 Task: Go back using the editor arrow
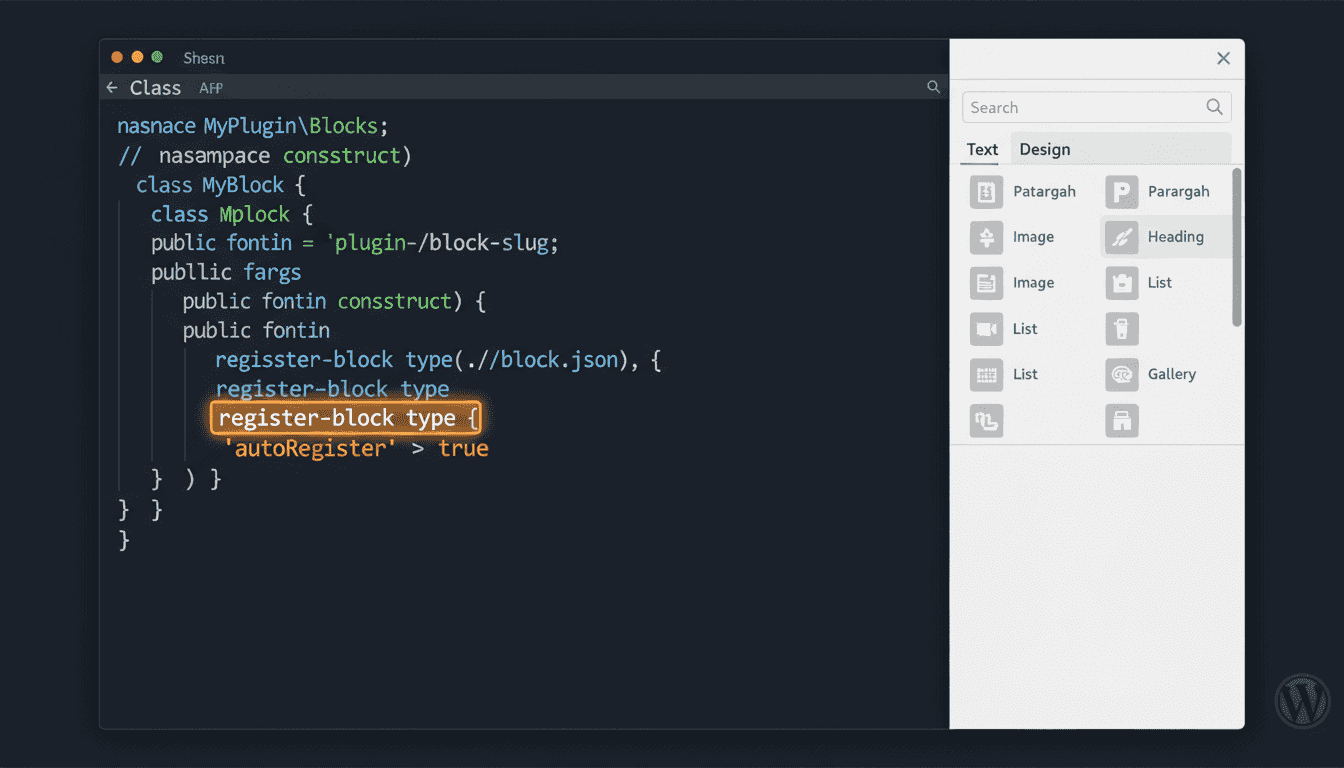[x=112, y=88]
